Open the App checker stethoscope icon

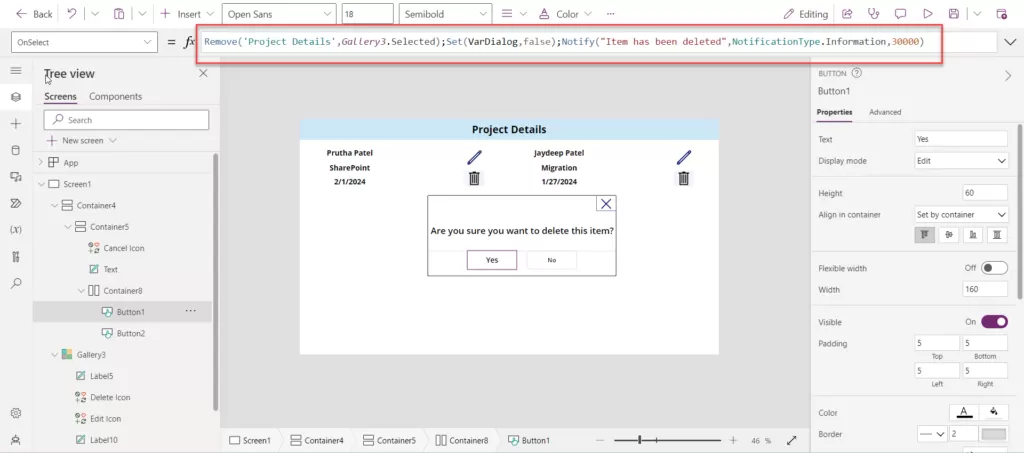point(873,14)
